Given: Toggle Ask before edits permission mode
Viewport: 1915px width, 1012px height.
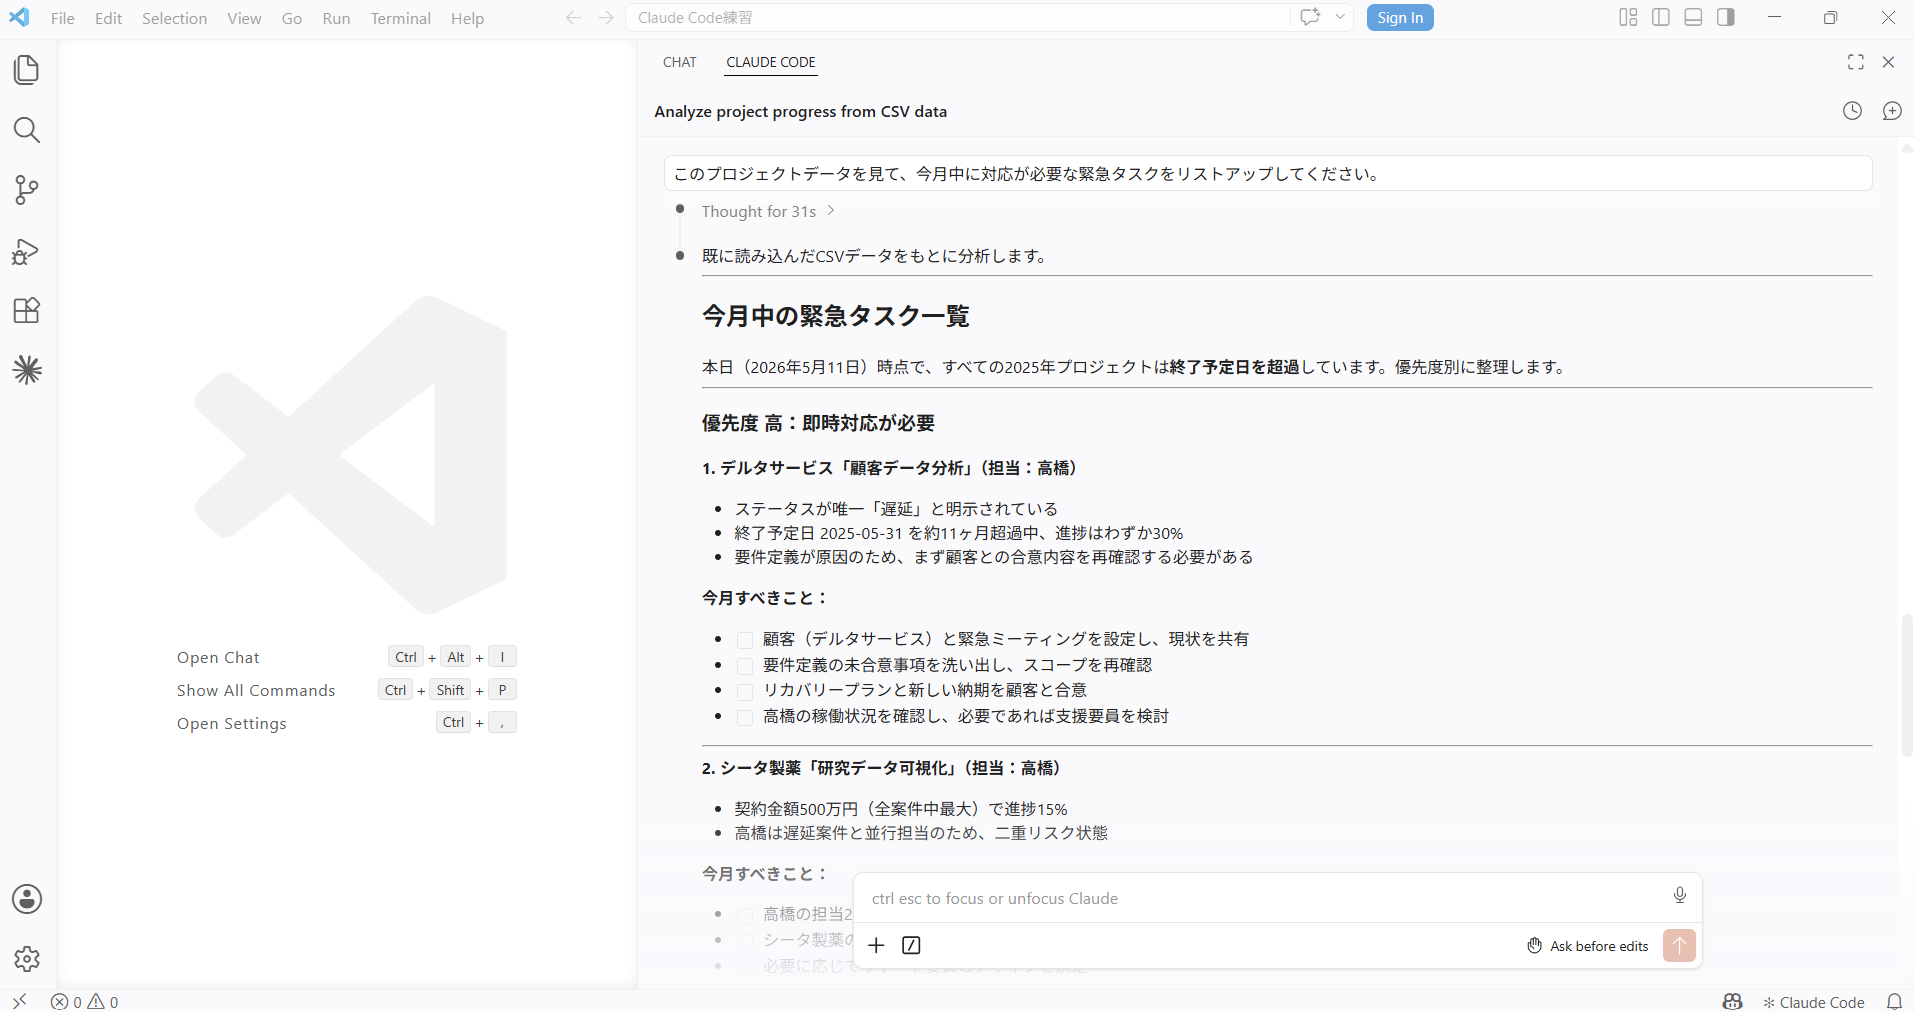Looking at the screenshot, I should click(x=1588, y=946).
